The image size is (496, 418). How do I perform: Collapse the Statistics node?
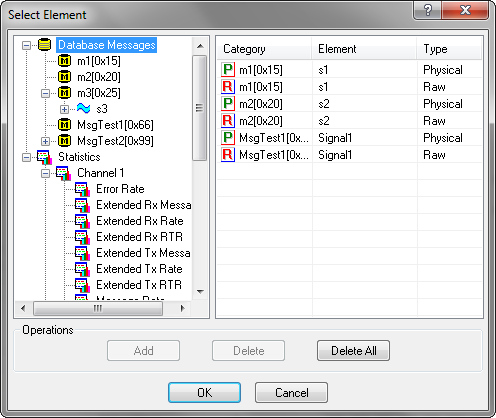26,157
